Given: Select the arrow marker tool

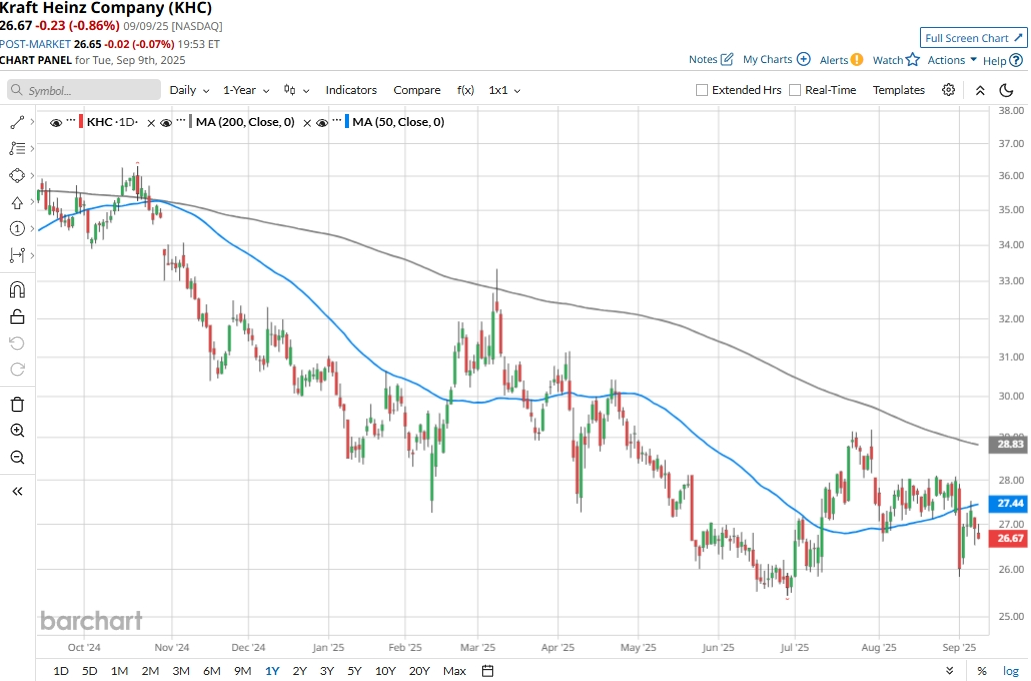Looking at the screenshot, I should (x=17, y=202).
